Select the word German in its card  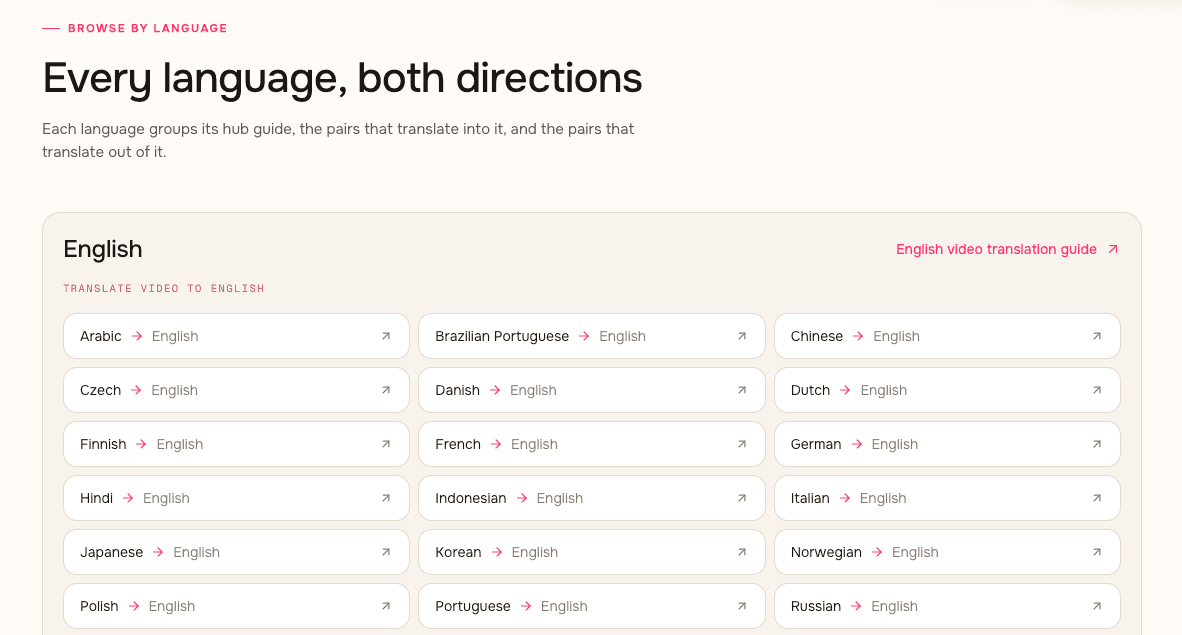pos(816,444)
